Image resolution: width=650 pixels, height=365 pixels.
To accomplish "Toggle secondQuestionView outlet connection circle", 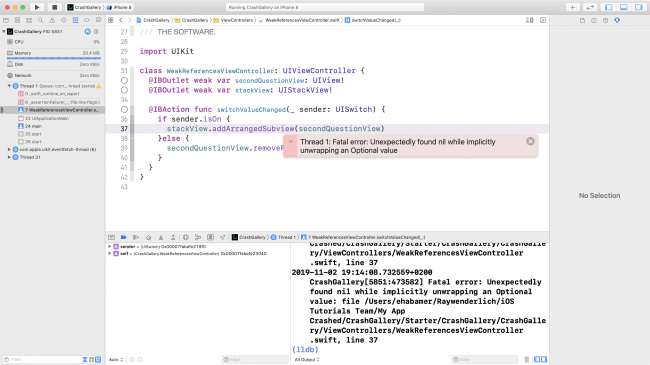I will click(x=124, y=80).
